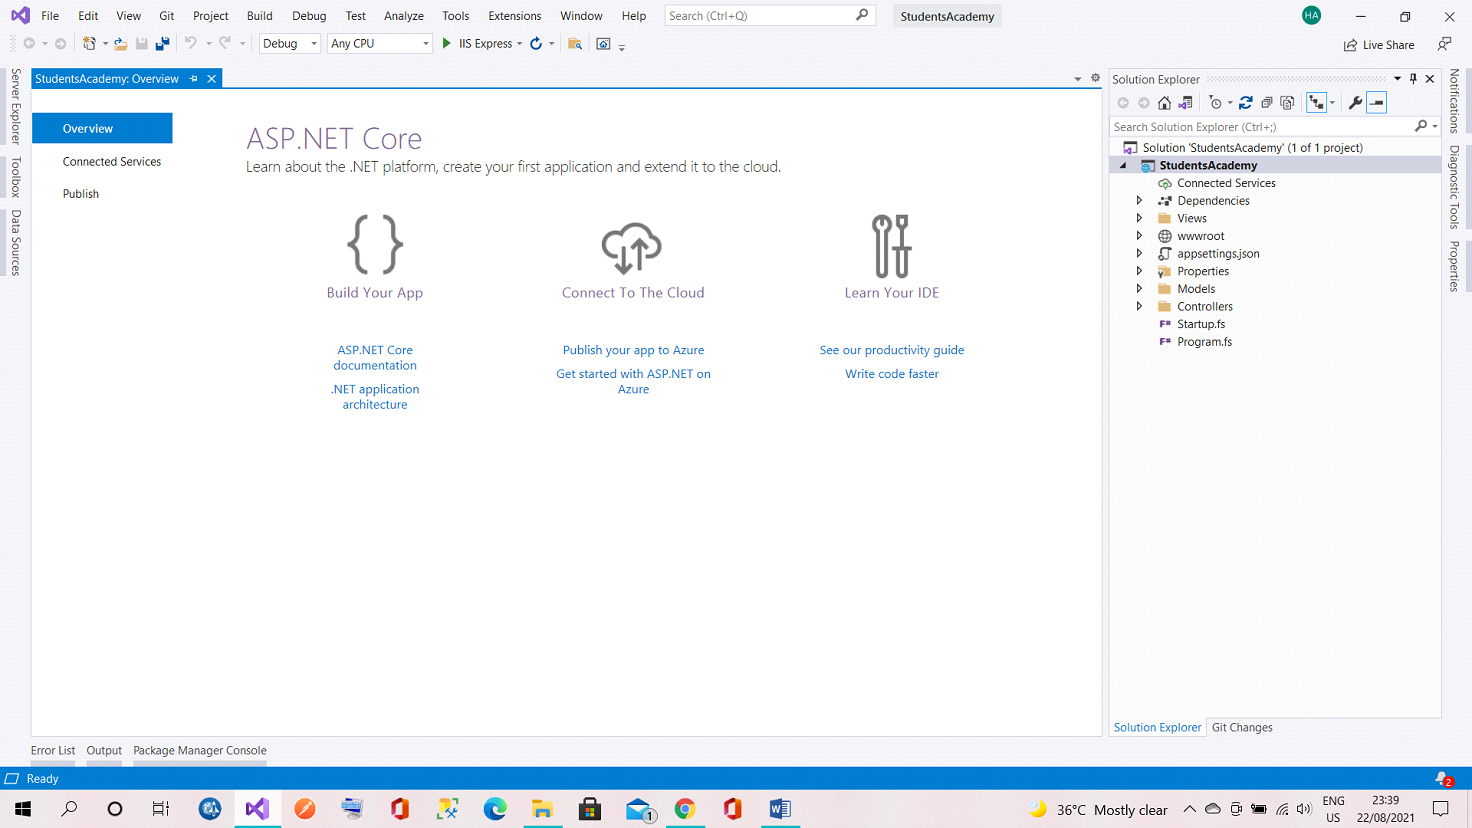Expand the appsettings.json node
Screen dimensions: 1472x828
coord(1139,254)
